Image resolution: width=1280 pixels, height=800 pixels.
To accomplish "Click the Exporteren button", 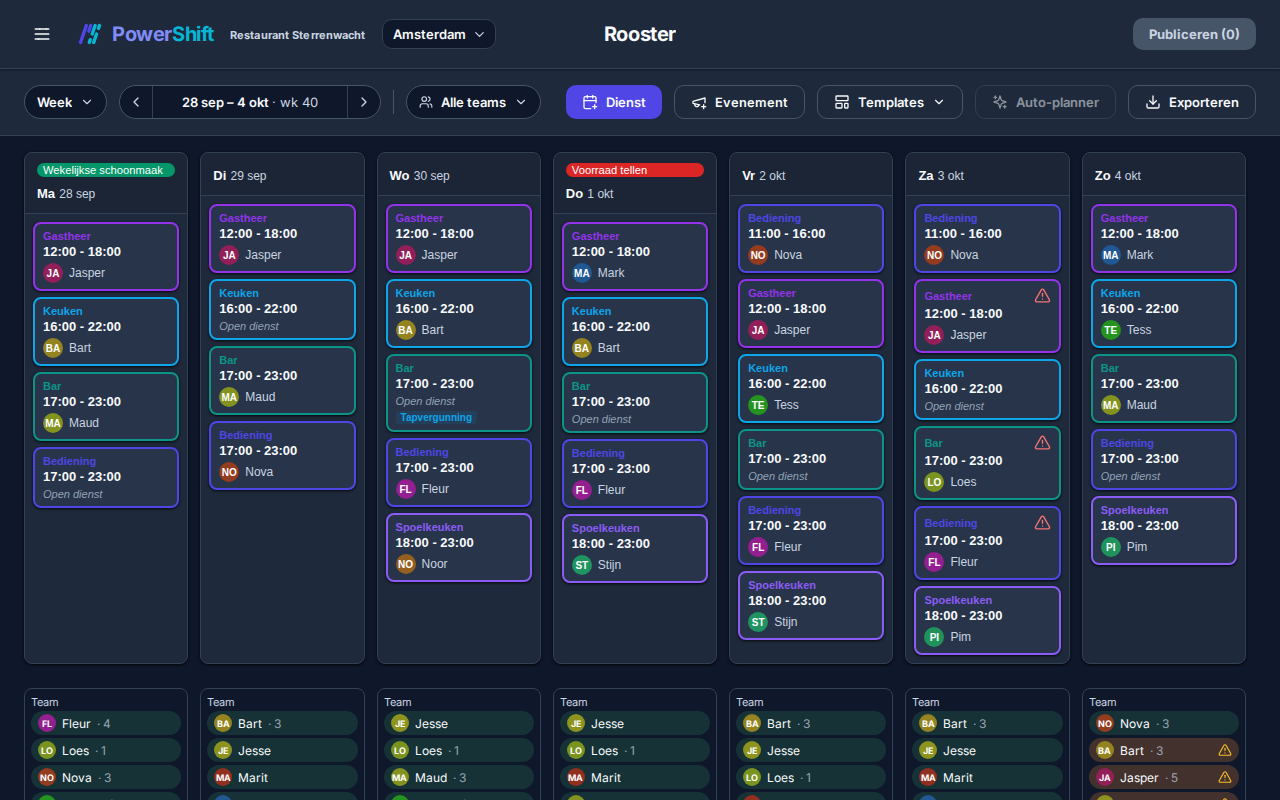I will coord(1192,102).
